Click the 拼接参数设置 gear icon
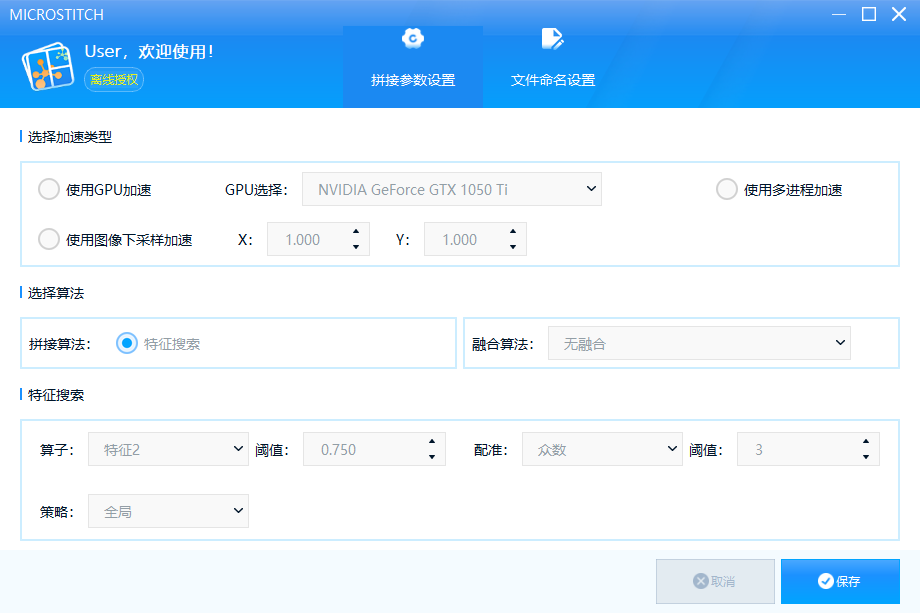The height and width of the screenshot is (613, 920). (412, 40)
